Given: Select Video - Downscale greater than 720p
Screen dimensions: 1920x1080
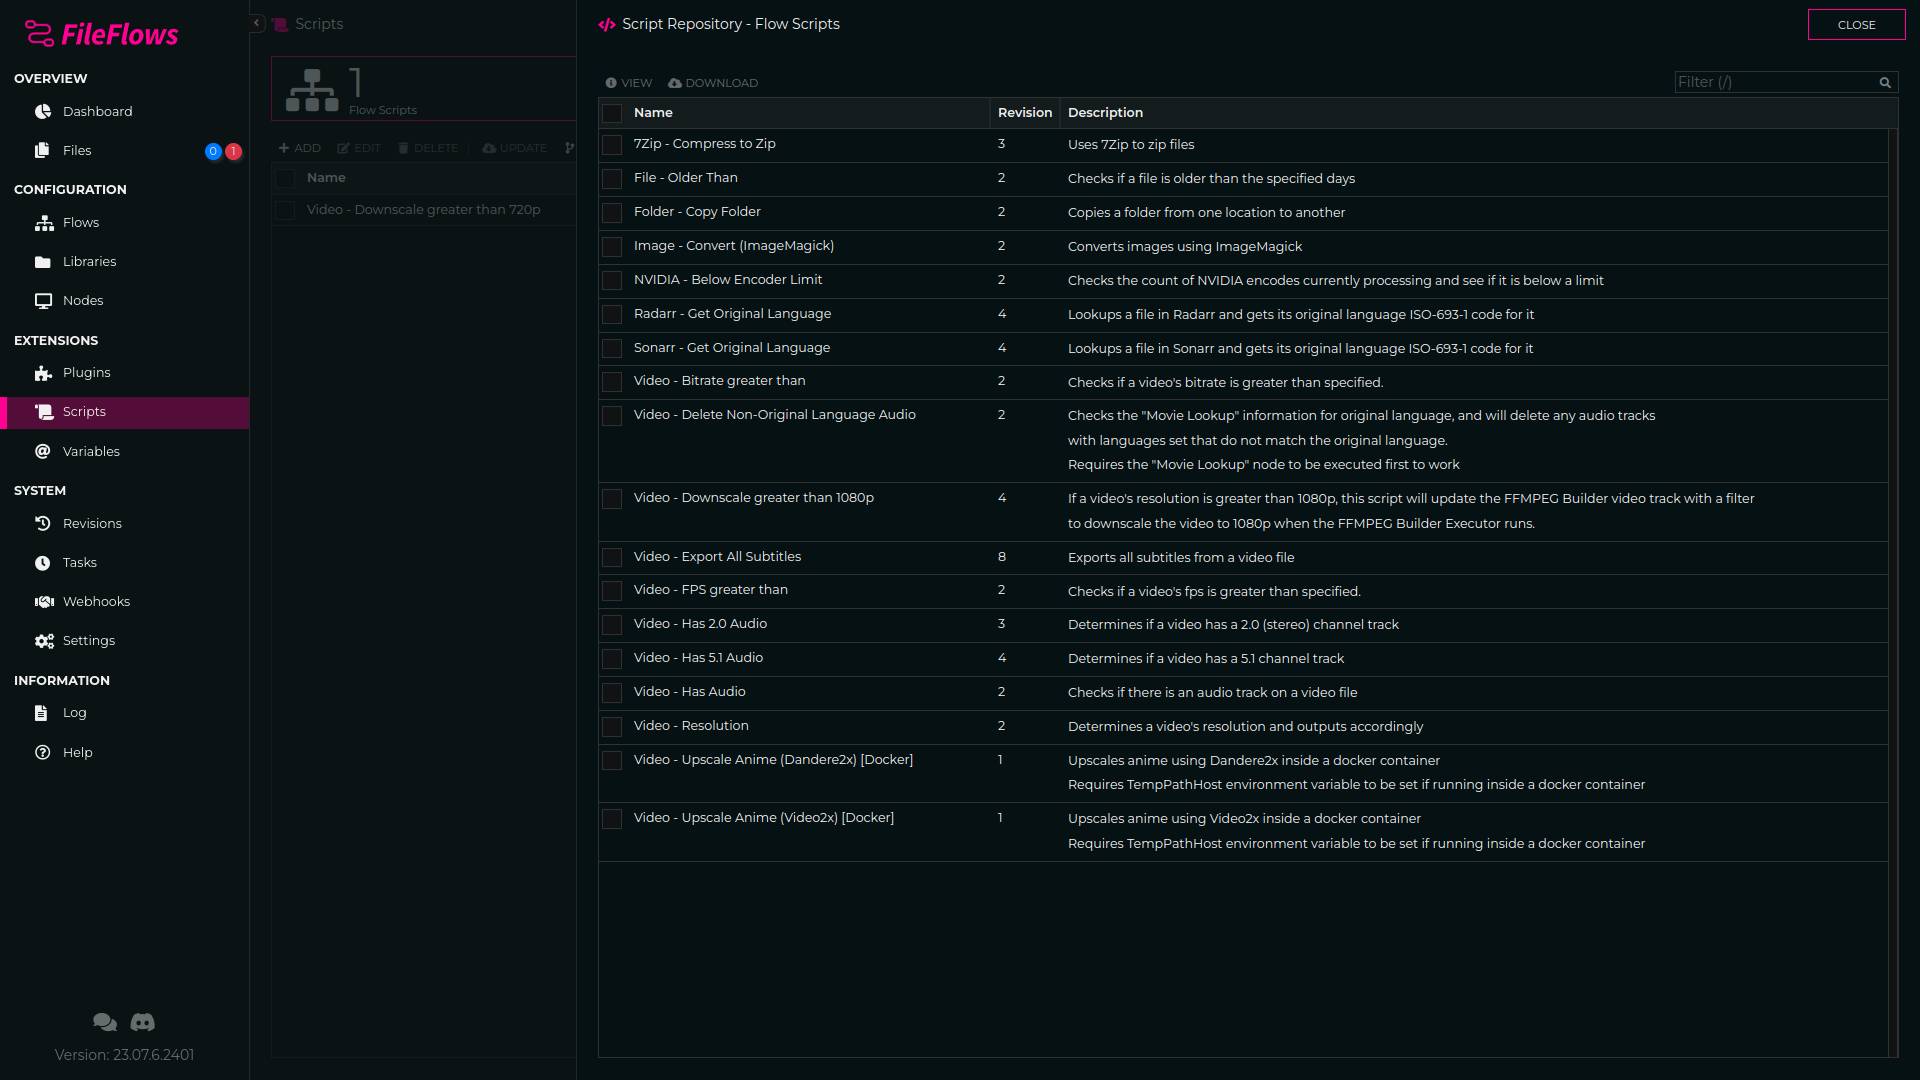Looking at the screenshot, I should 423,210.
